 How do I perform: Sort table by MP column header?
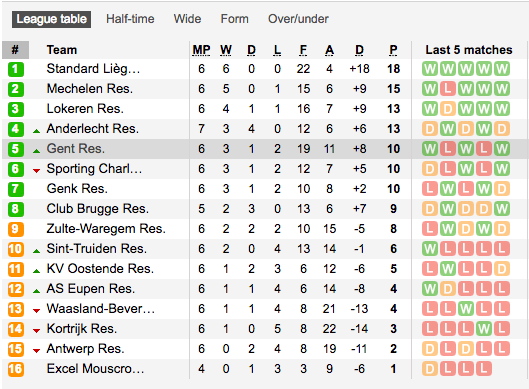[x=201, y=50]
